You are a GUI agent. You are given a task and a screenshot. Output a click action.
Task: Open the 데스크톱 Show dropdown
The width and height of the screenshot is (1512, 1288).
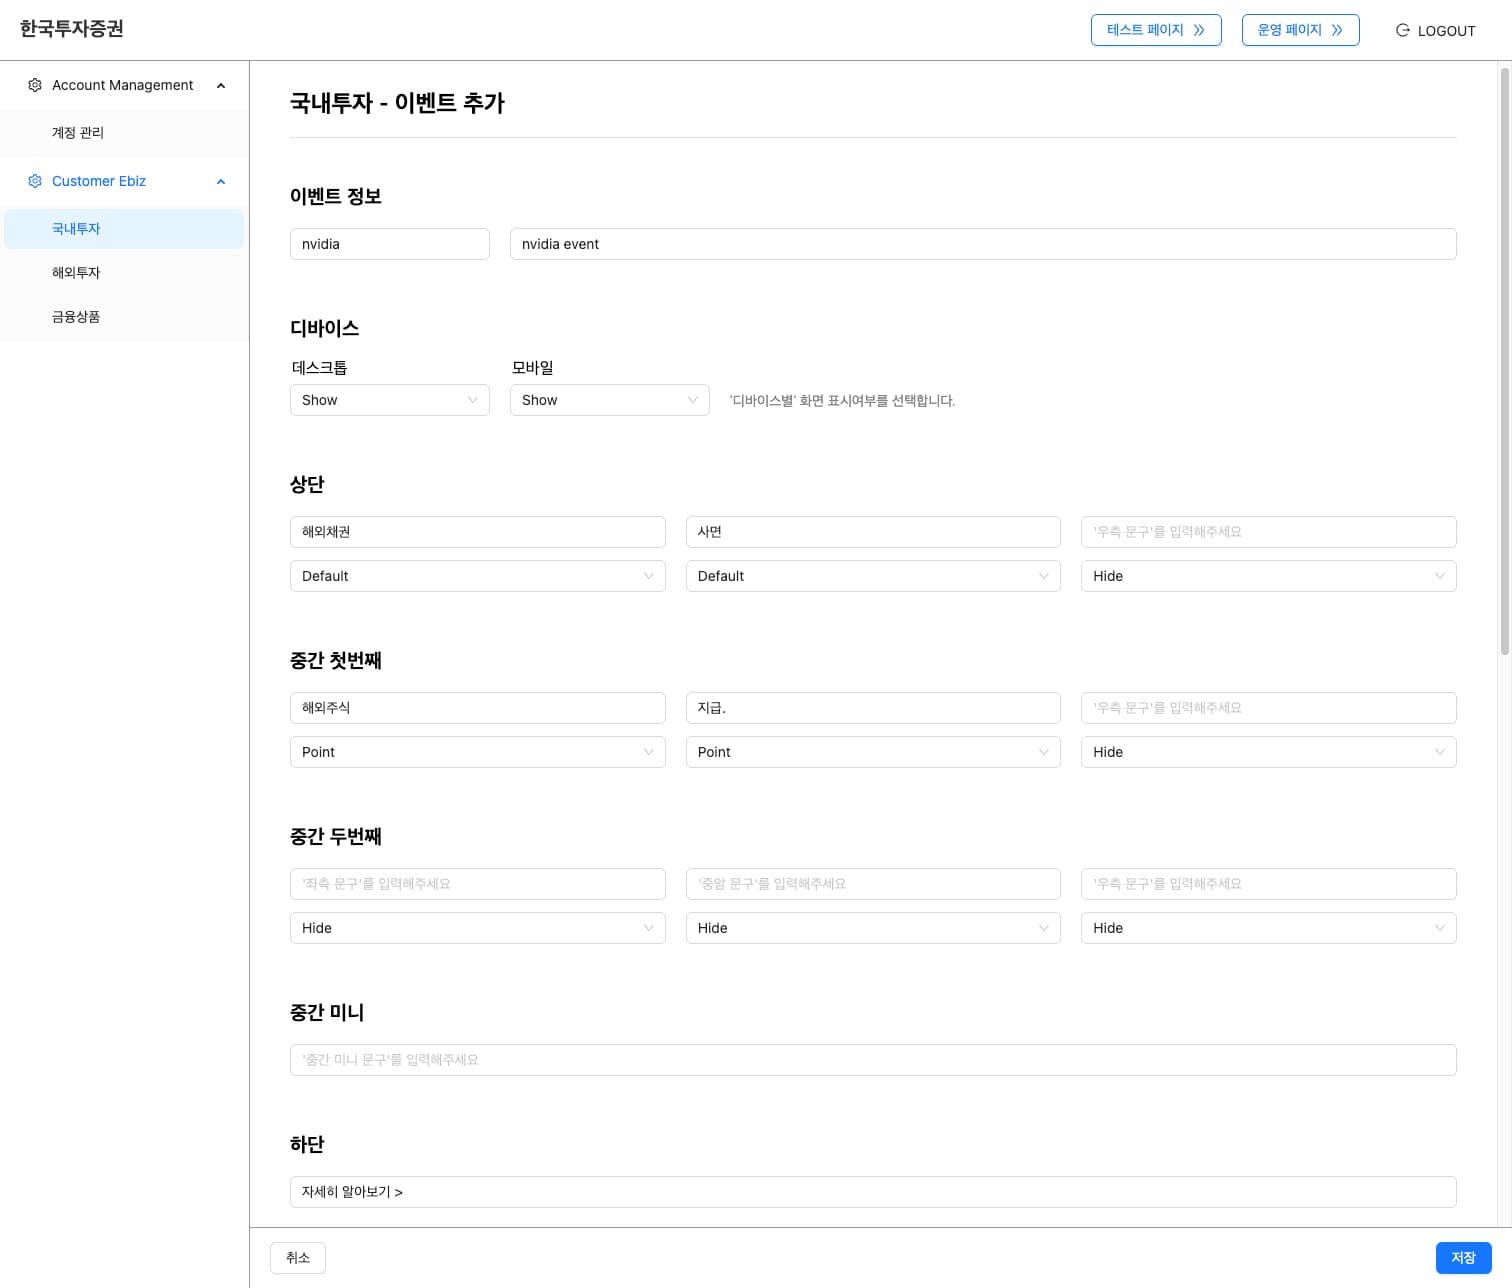[x=389, y=400]
